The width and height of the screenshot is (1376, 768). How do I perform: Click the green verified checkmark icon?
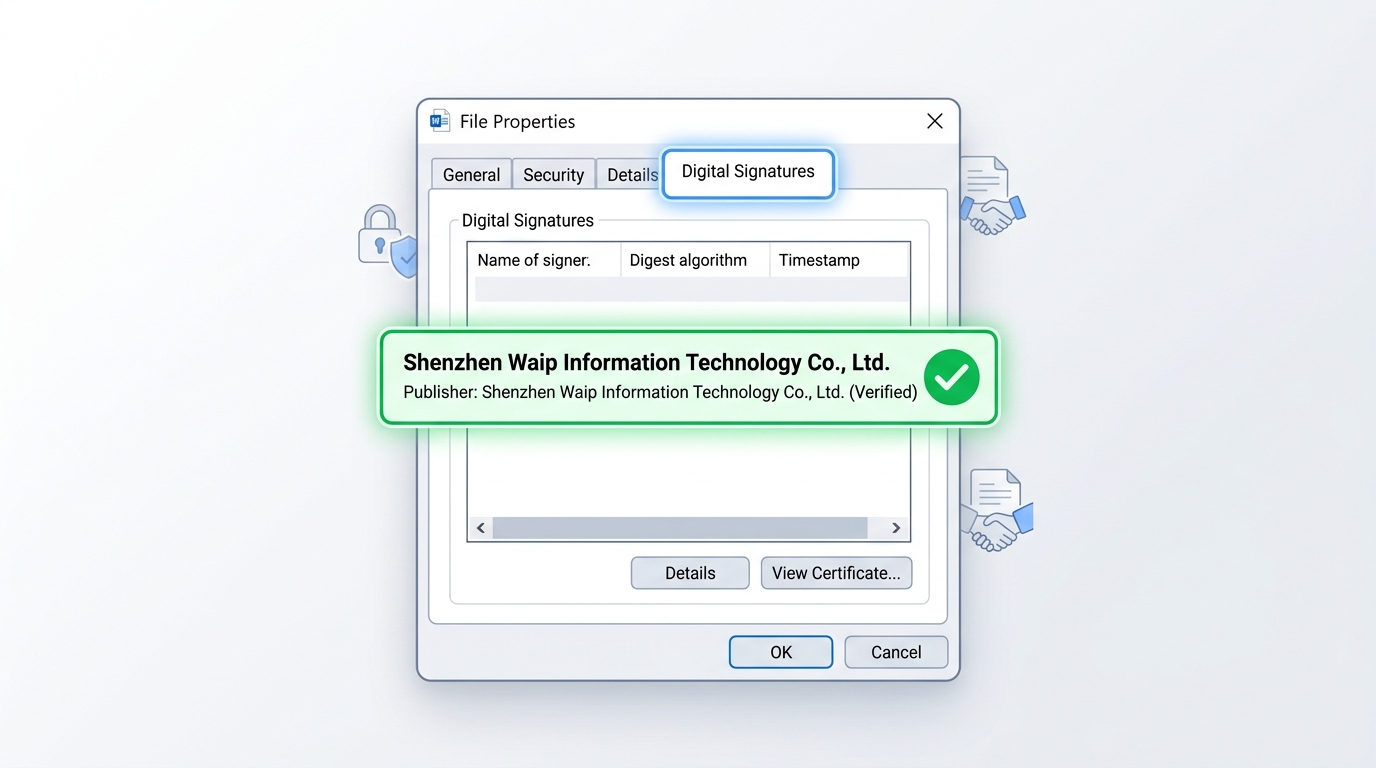[951, 377]
